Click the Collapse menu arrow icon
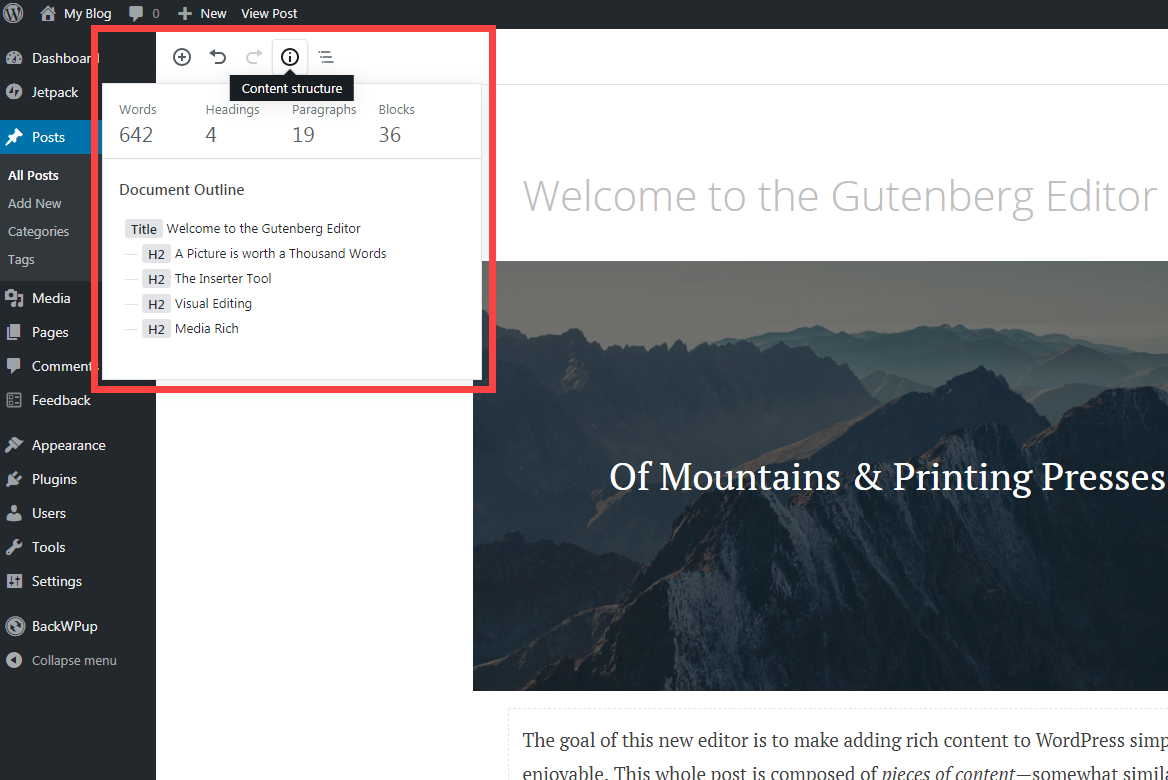1168x780 pixels. coord(14,660)
